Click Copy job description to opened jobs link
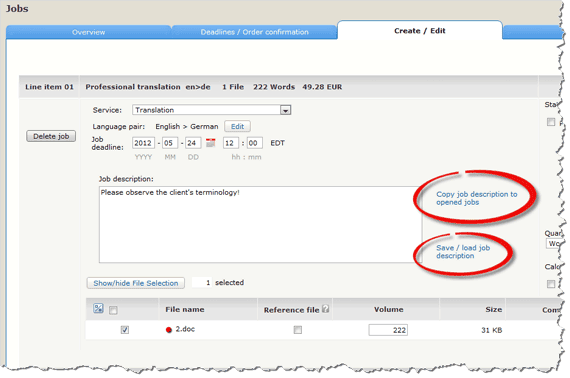Viewport: 570px width, 378px height. click(477, 198)
